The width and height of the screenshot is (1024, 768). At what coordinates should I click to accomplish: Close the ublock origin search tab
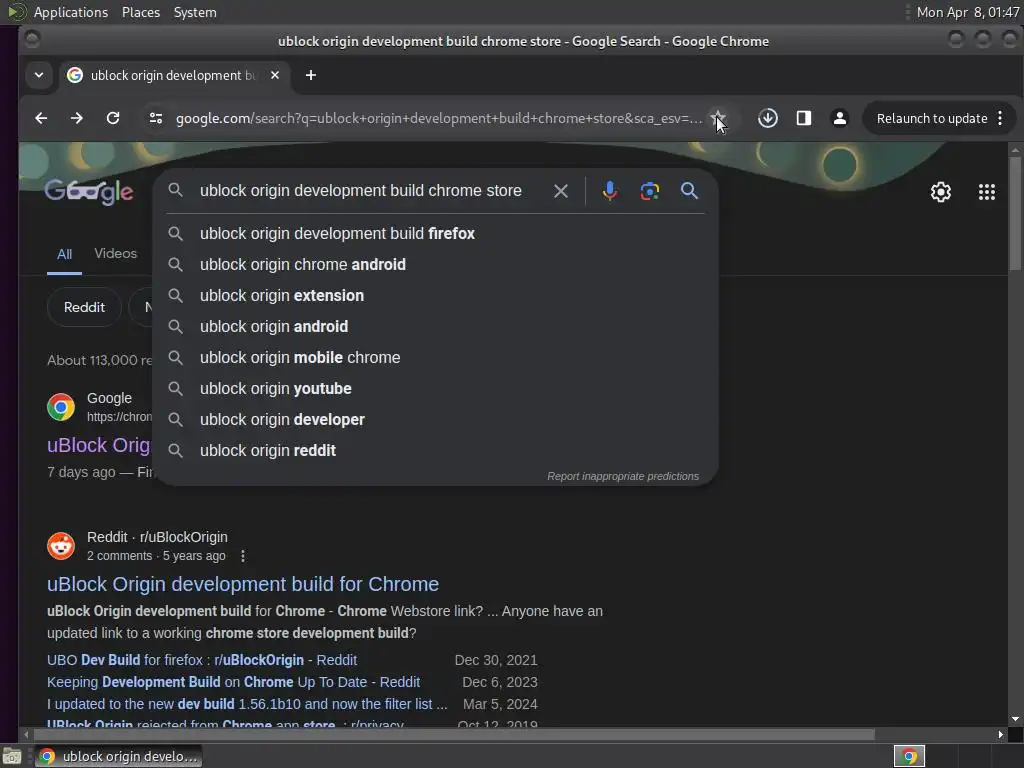tap(275, 75)
